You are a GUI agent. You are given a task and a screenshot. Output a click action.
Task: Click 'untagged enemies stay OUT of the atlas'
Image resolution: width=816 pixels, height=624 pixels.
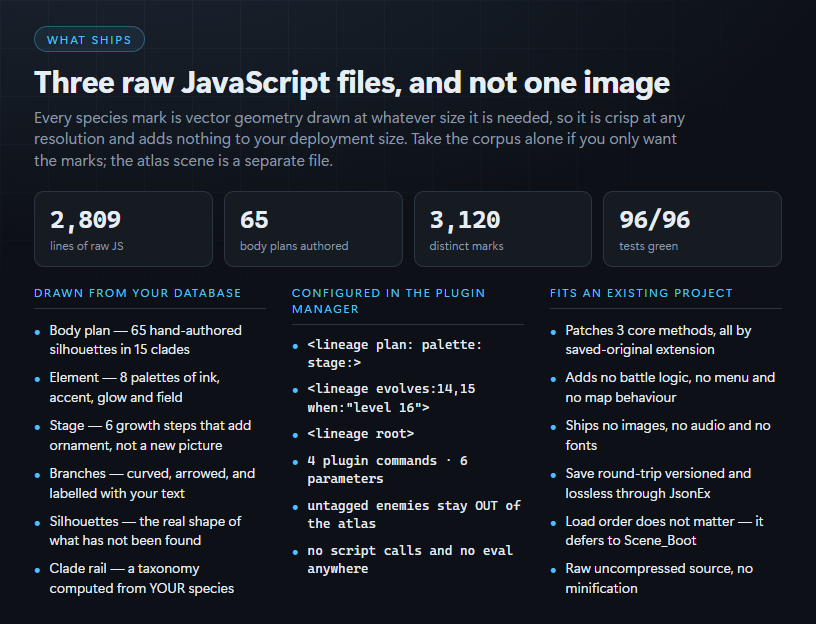pyautogui.click(x=414, y=515)
